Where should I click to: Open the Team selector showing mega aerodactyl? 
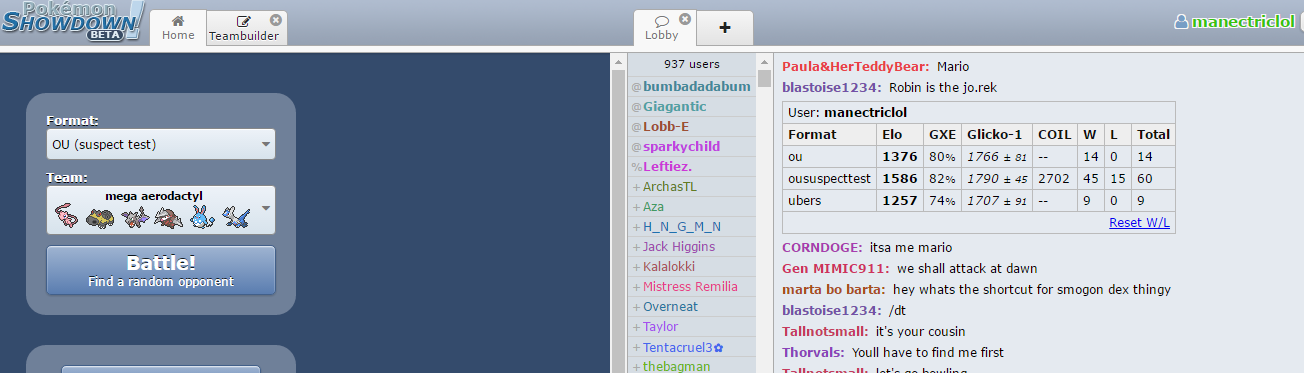(161, 209)
